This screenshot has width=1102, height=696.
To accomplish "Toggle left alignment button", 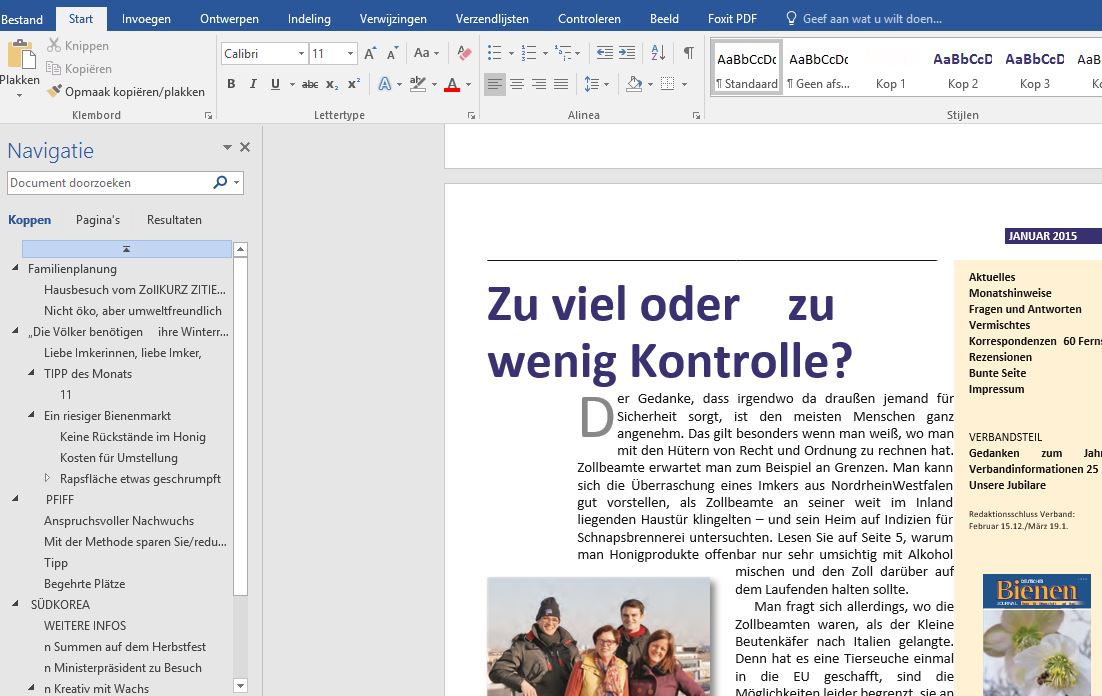I will coord(495,84).
